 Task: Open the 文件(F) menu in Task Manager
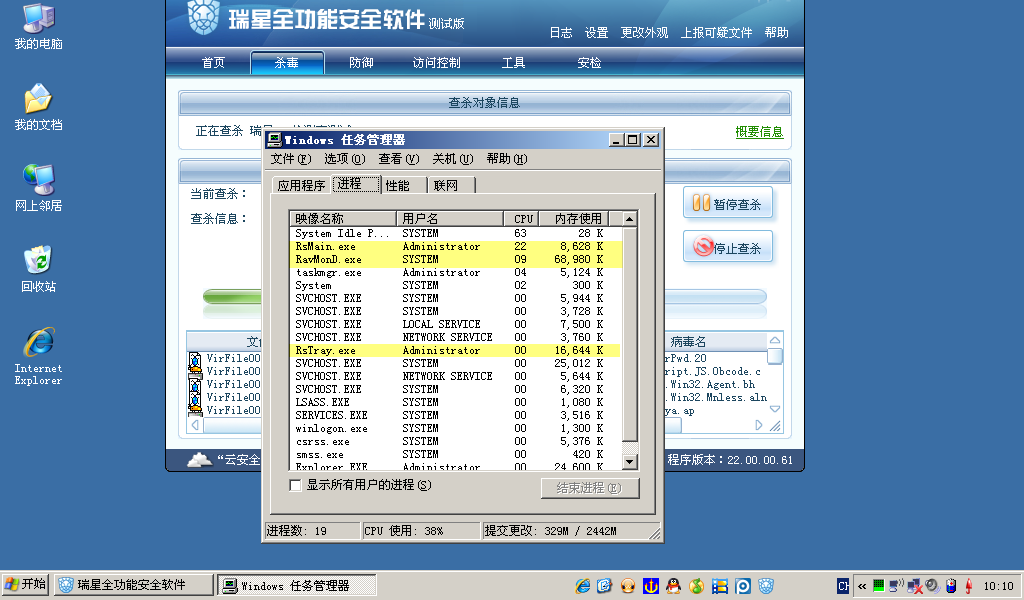point(291,159)
